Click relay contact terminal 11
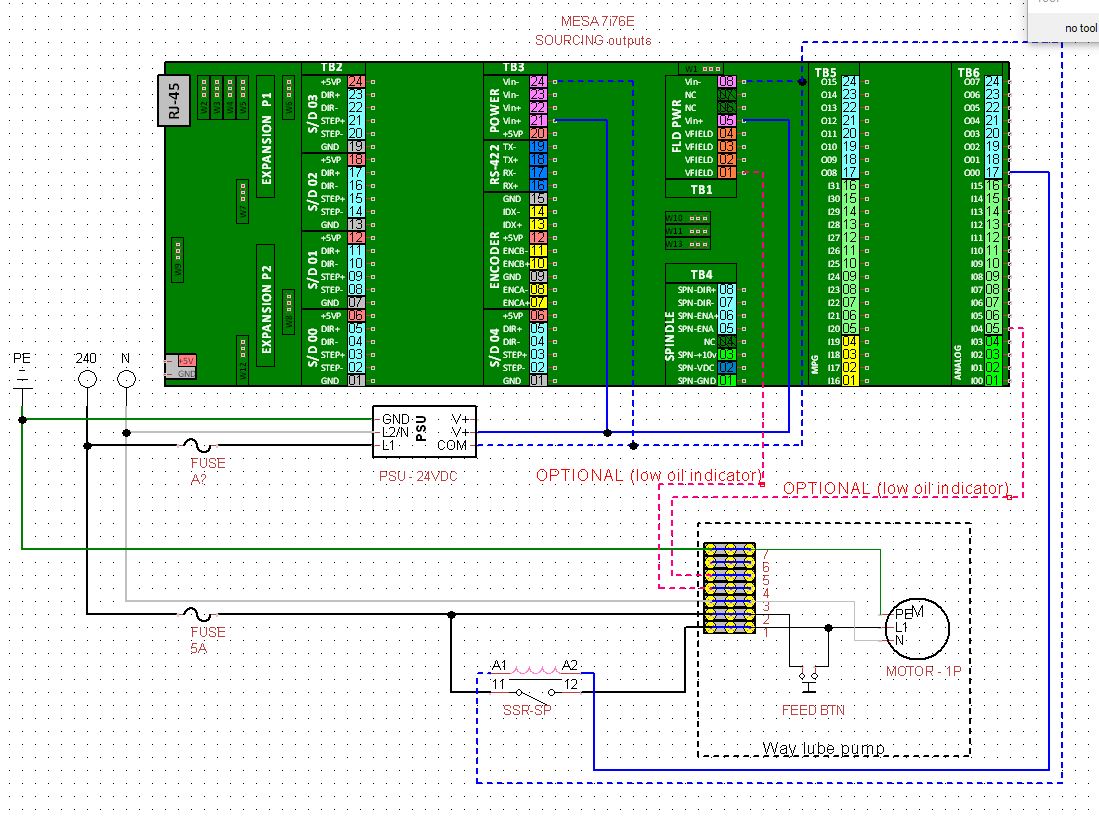Image resolution: width=1099 pixels, height=820 pixels. (498, 685)
